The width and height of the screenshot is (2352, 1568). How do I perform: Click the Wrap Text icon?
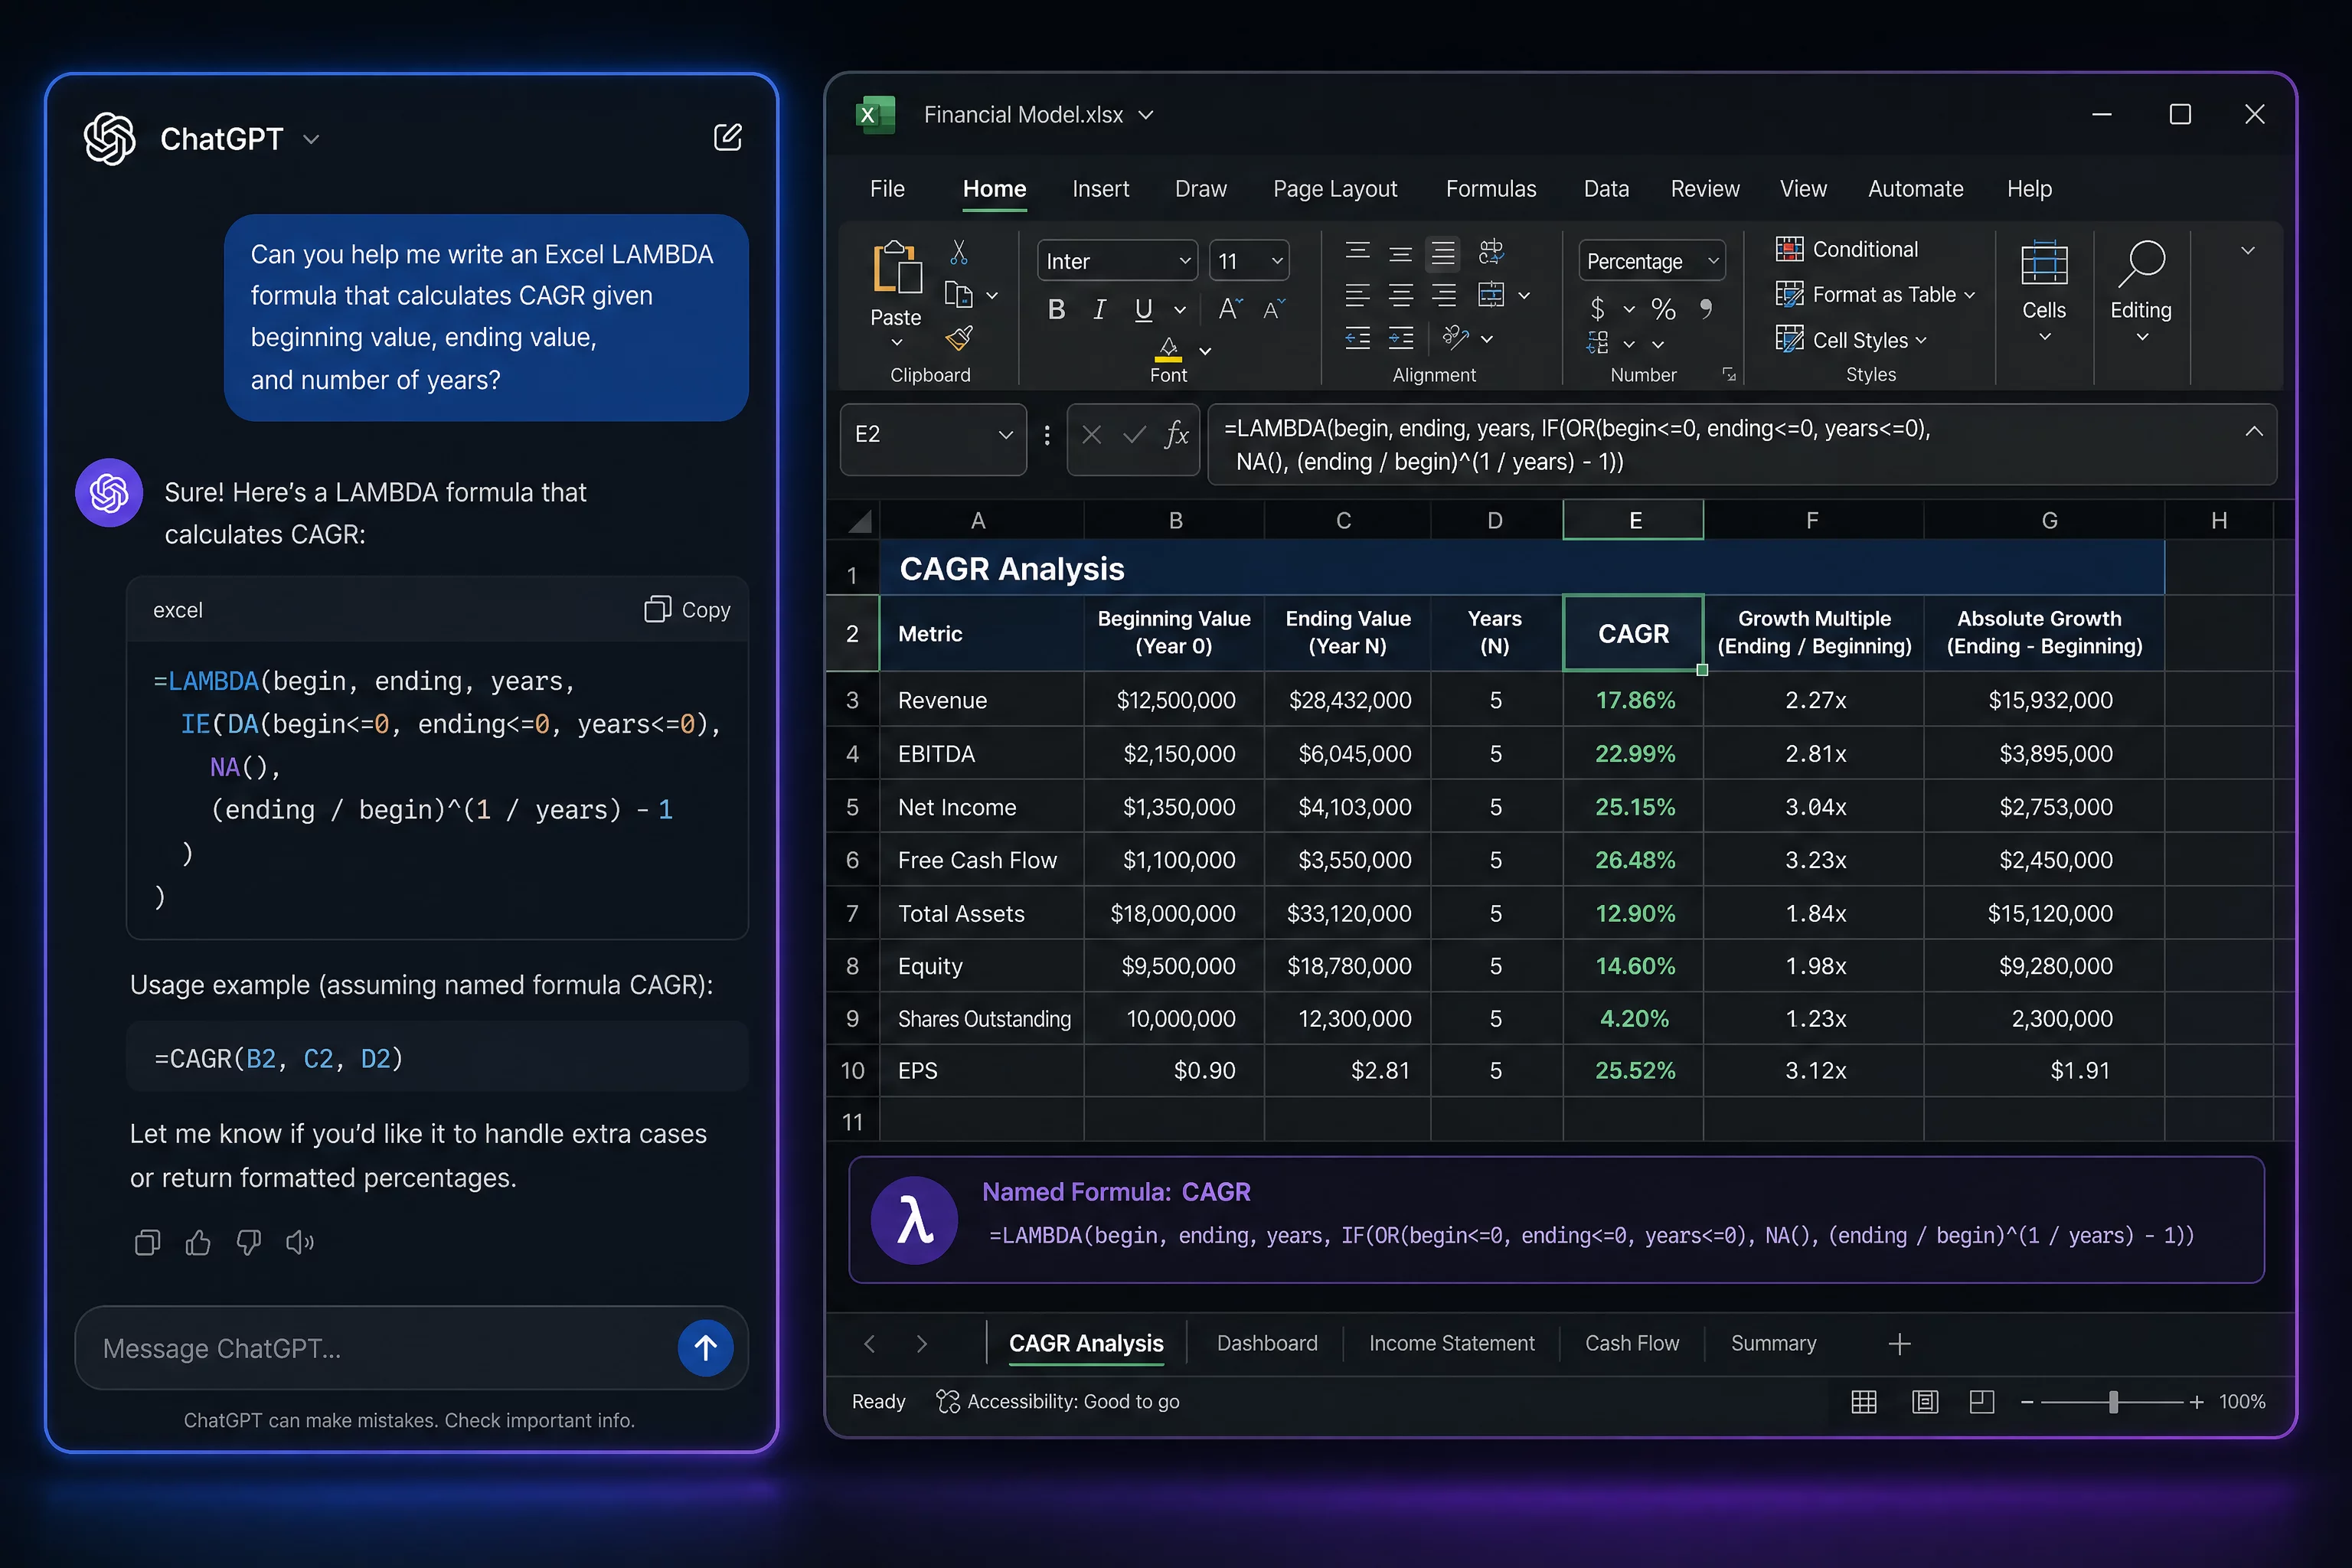(1491, 251)
